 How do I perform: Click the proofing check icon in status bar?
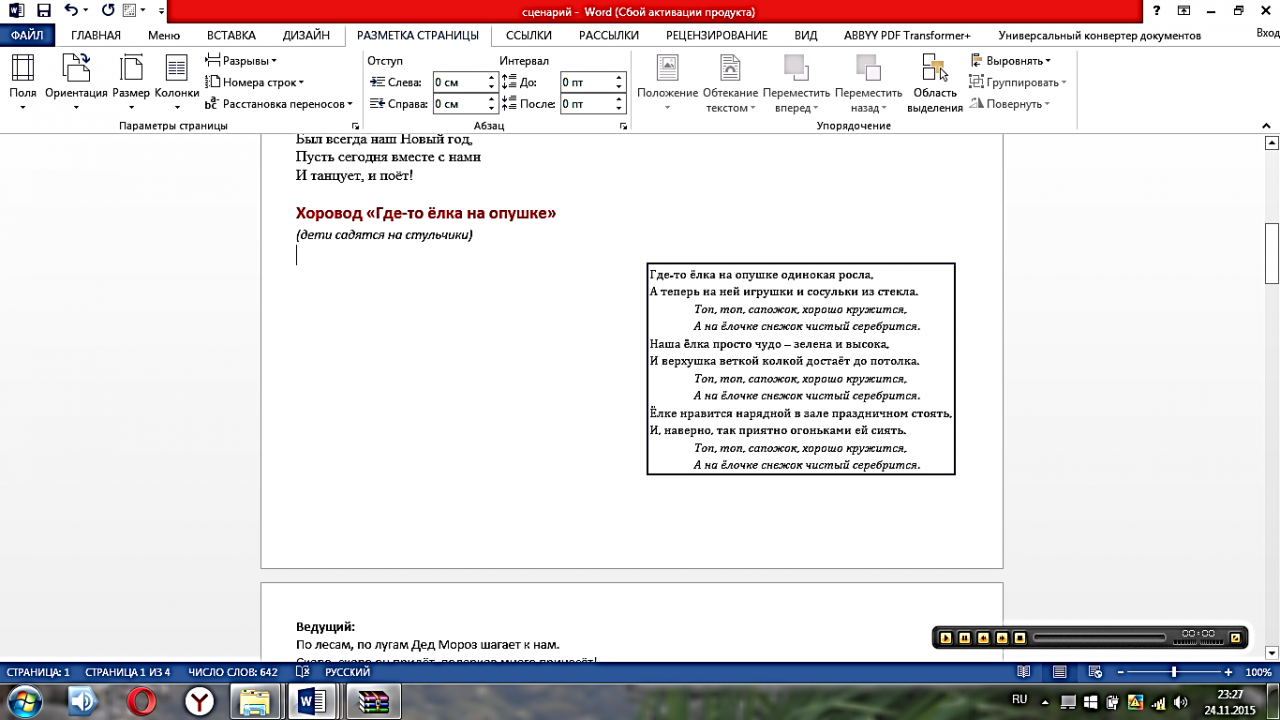point(303,672)
